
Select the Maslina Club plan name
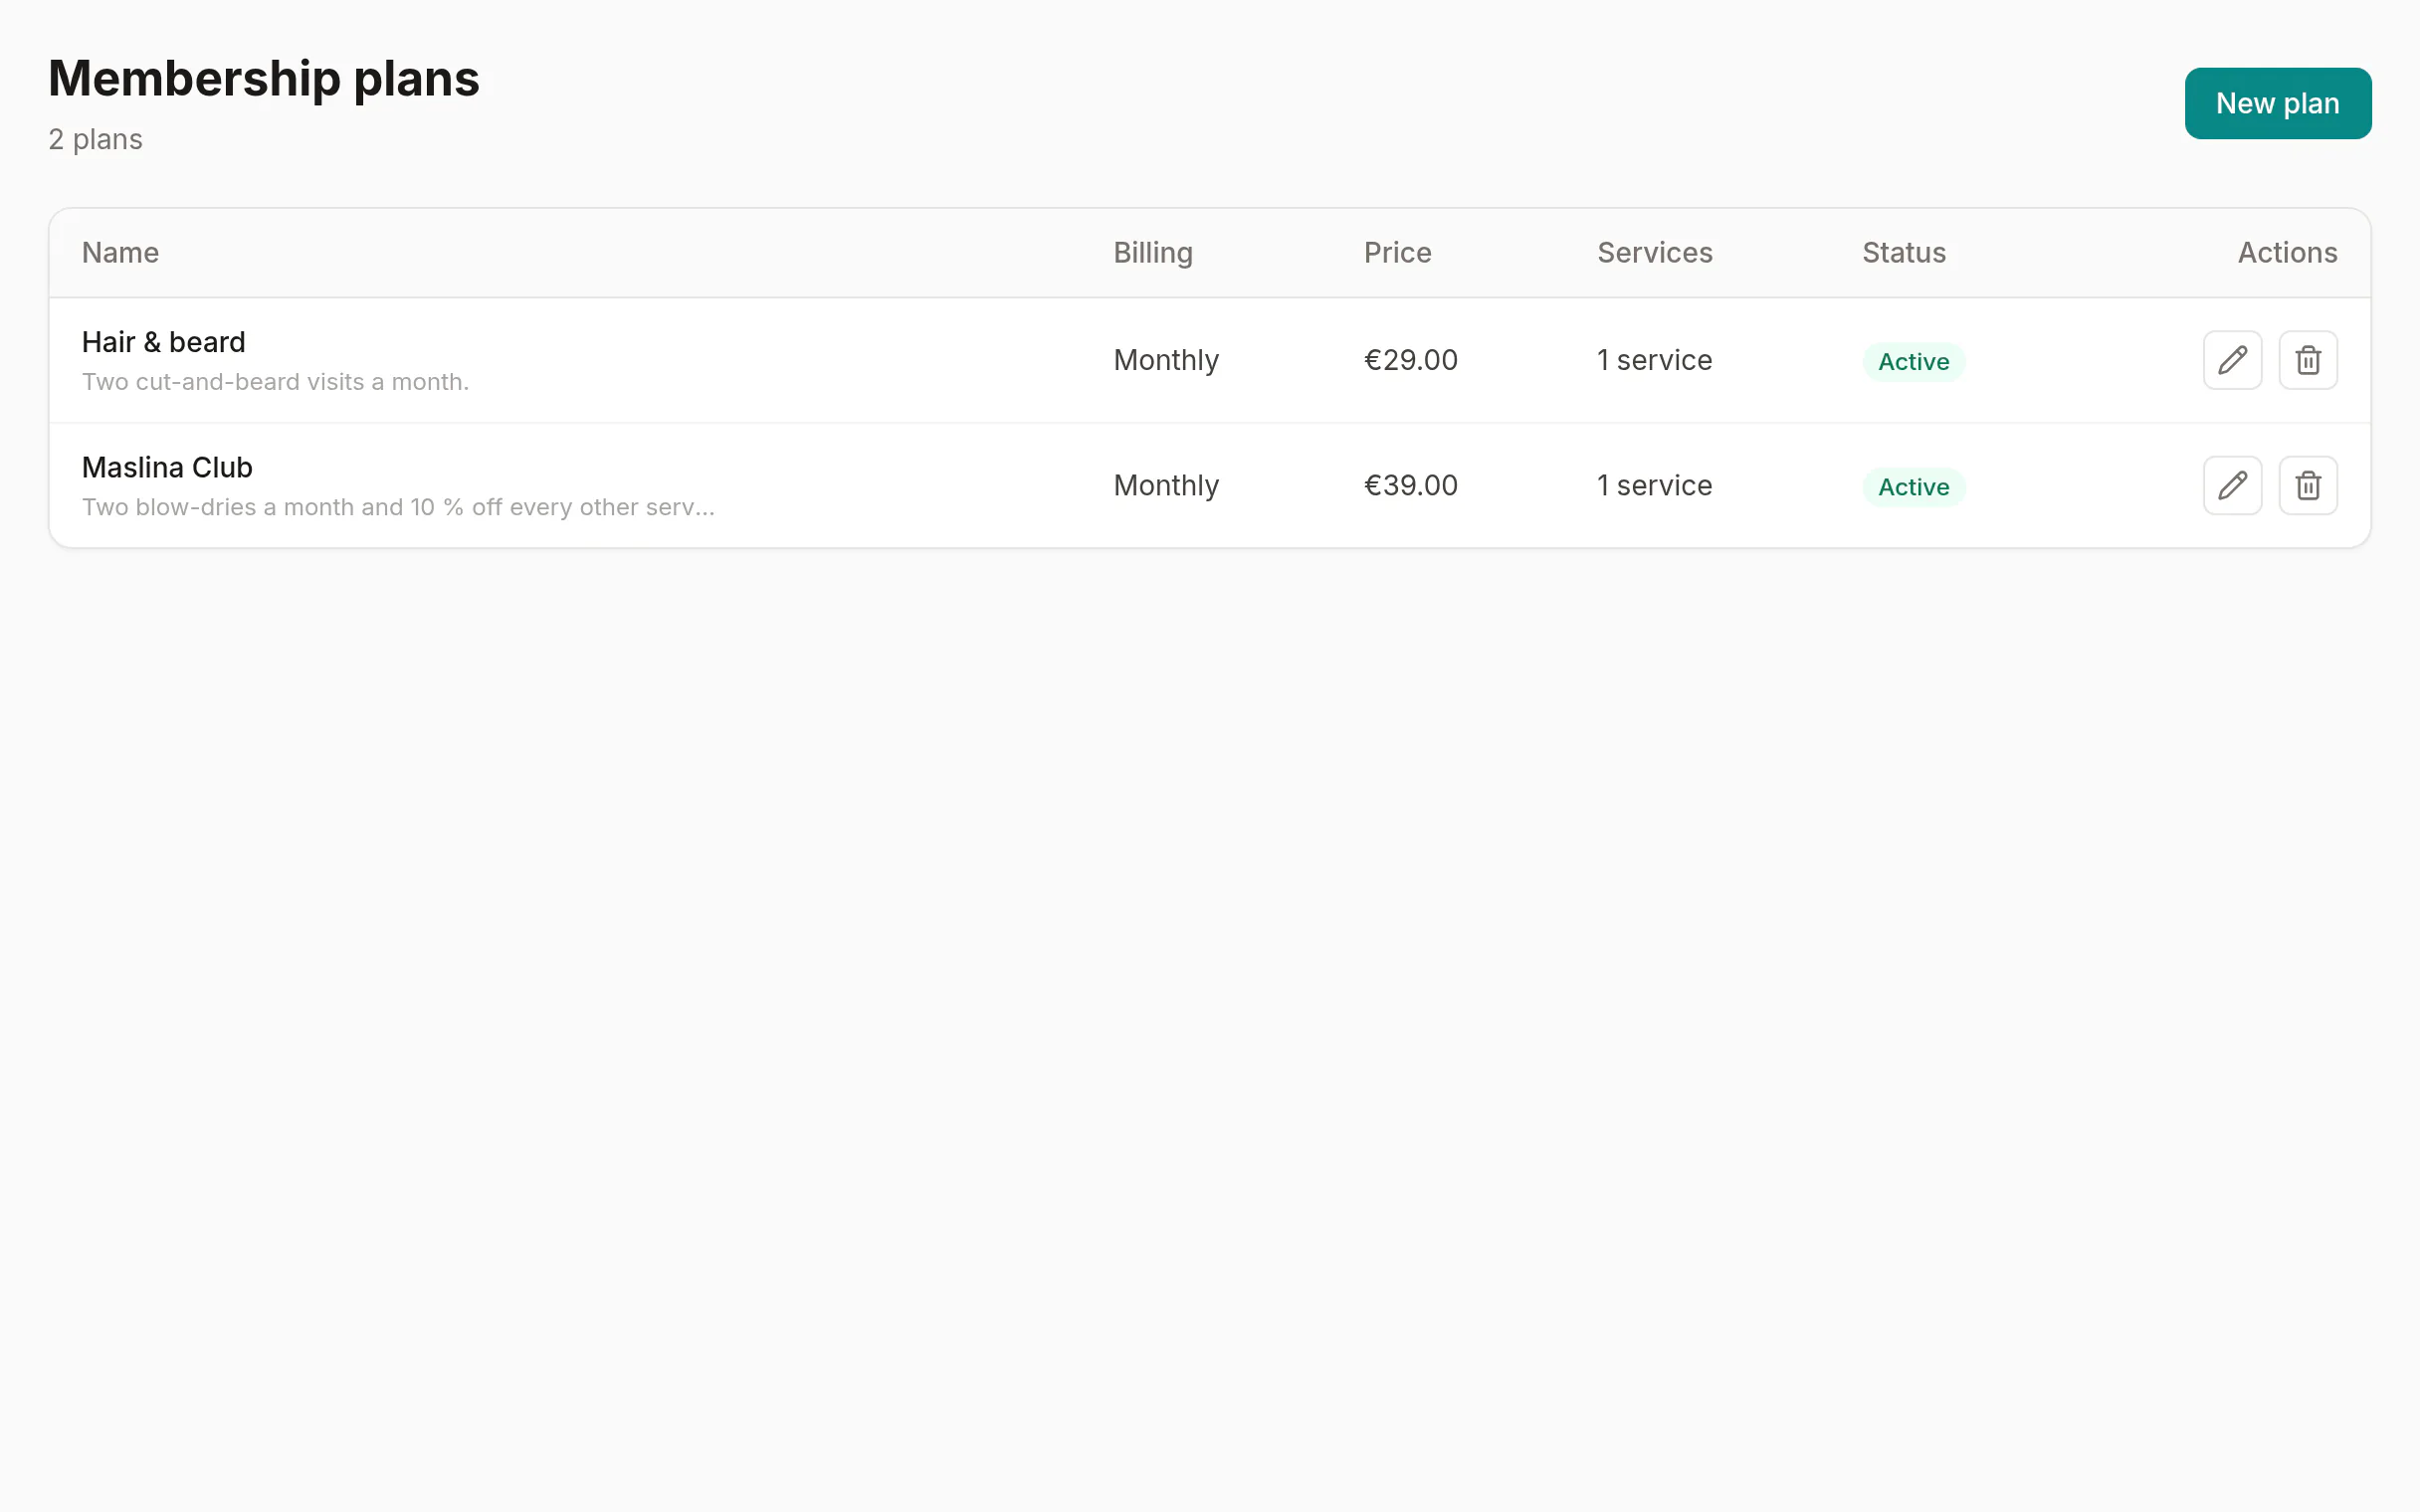click(x=167, y=467)
